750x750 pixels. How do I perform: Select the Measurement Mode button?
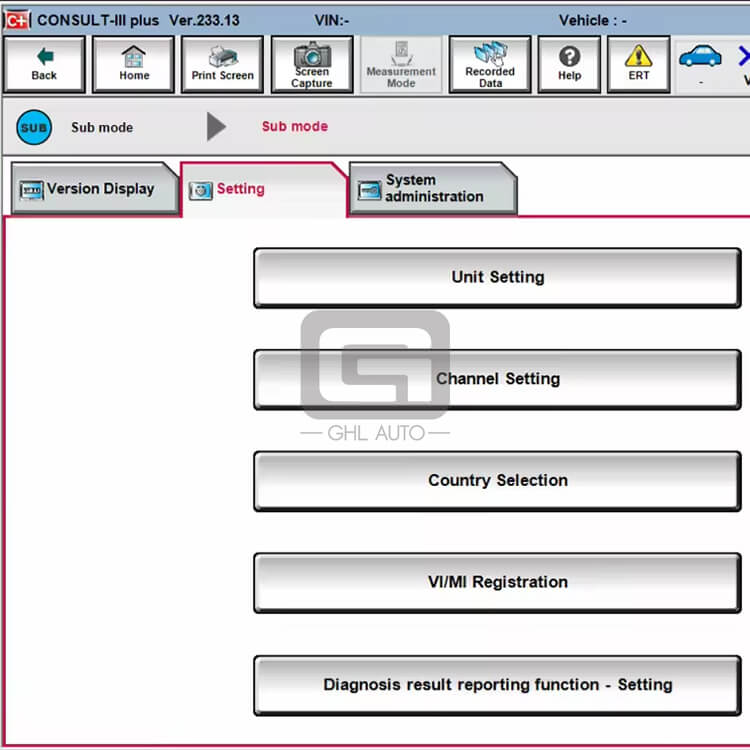tap(401, 65)
